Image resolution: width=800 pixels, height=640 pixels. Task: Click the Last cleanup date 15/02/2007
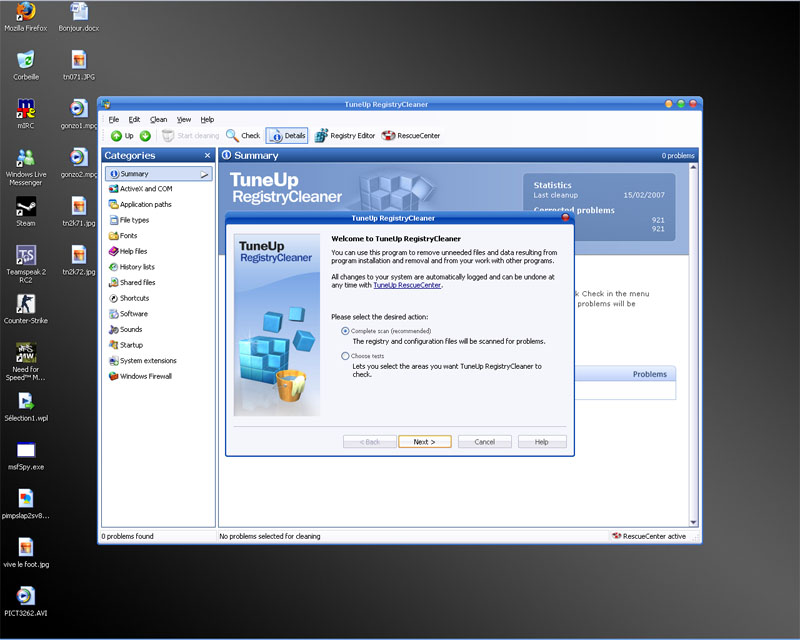point(644,195)
